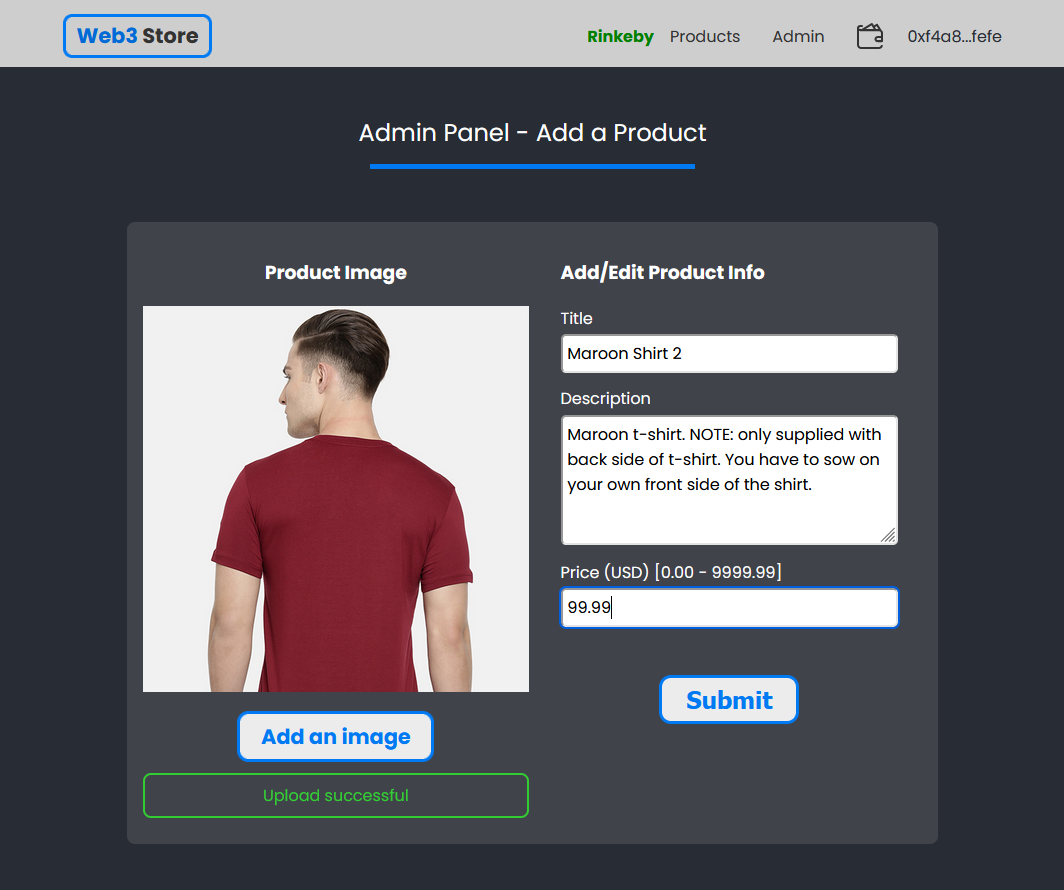Click the Price input showing 99.99

[729, 608]
